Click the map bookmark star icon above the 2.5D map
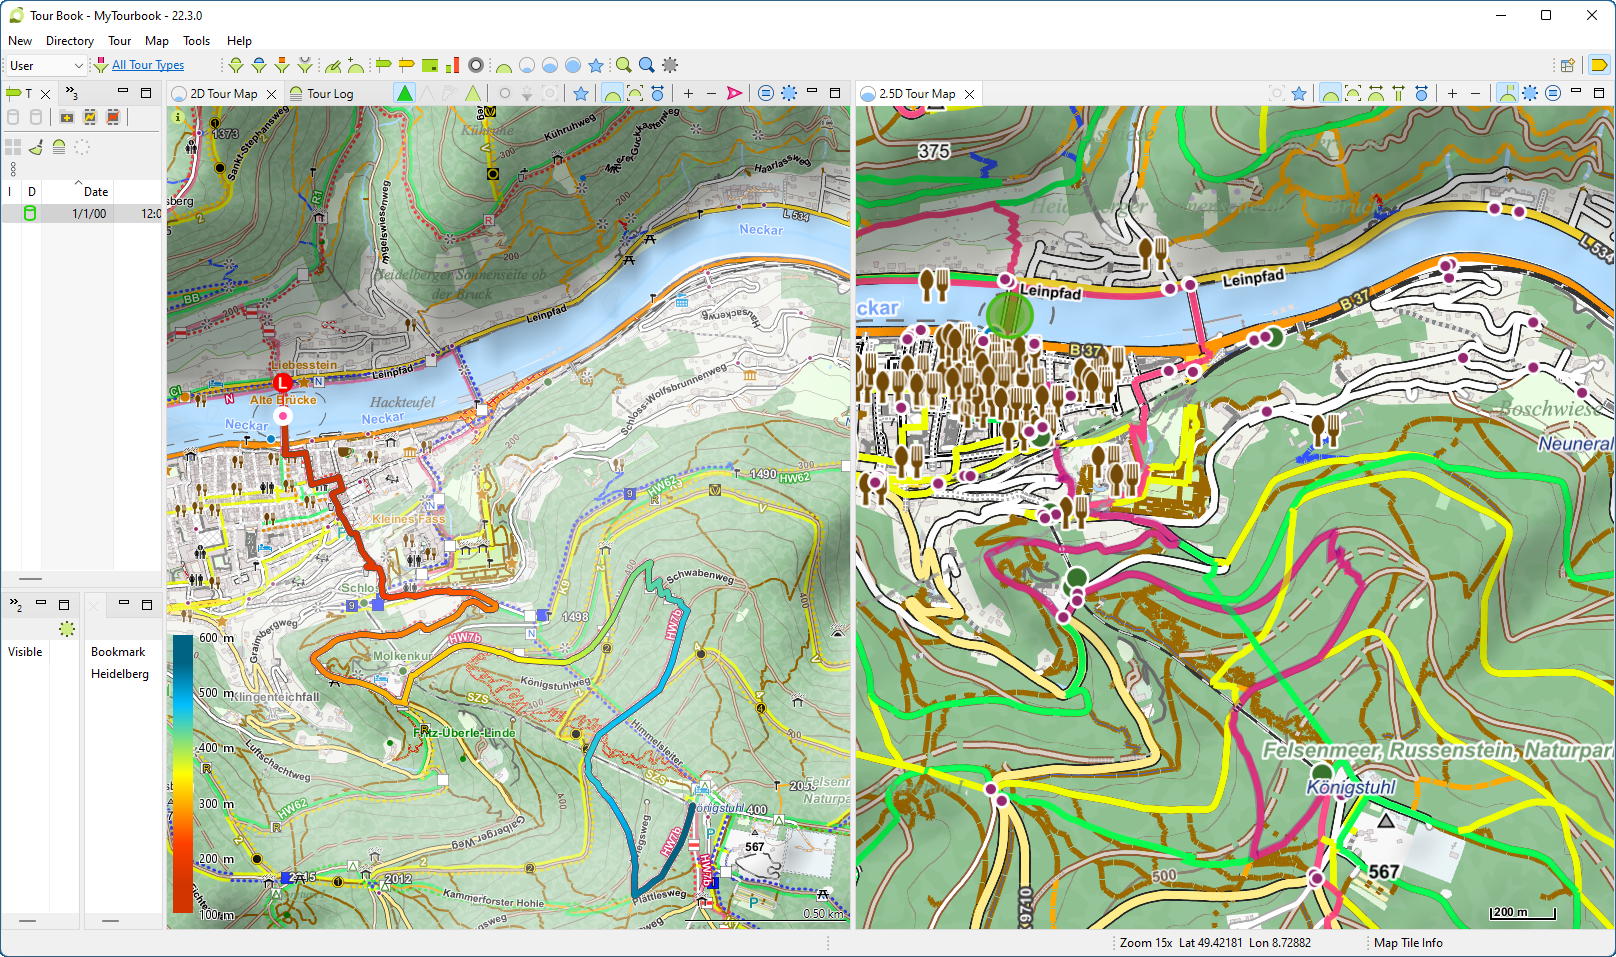Viewport: 1616px width, 957px height. click(x=1297, y=93)
